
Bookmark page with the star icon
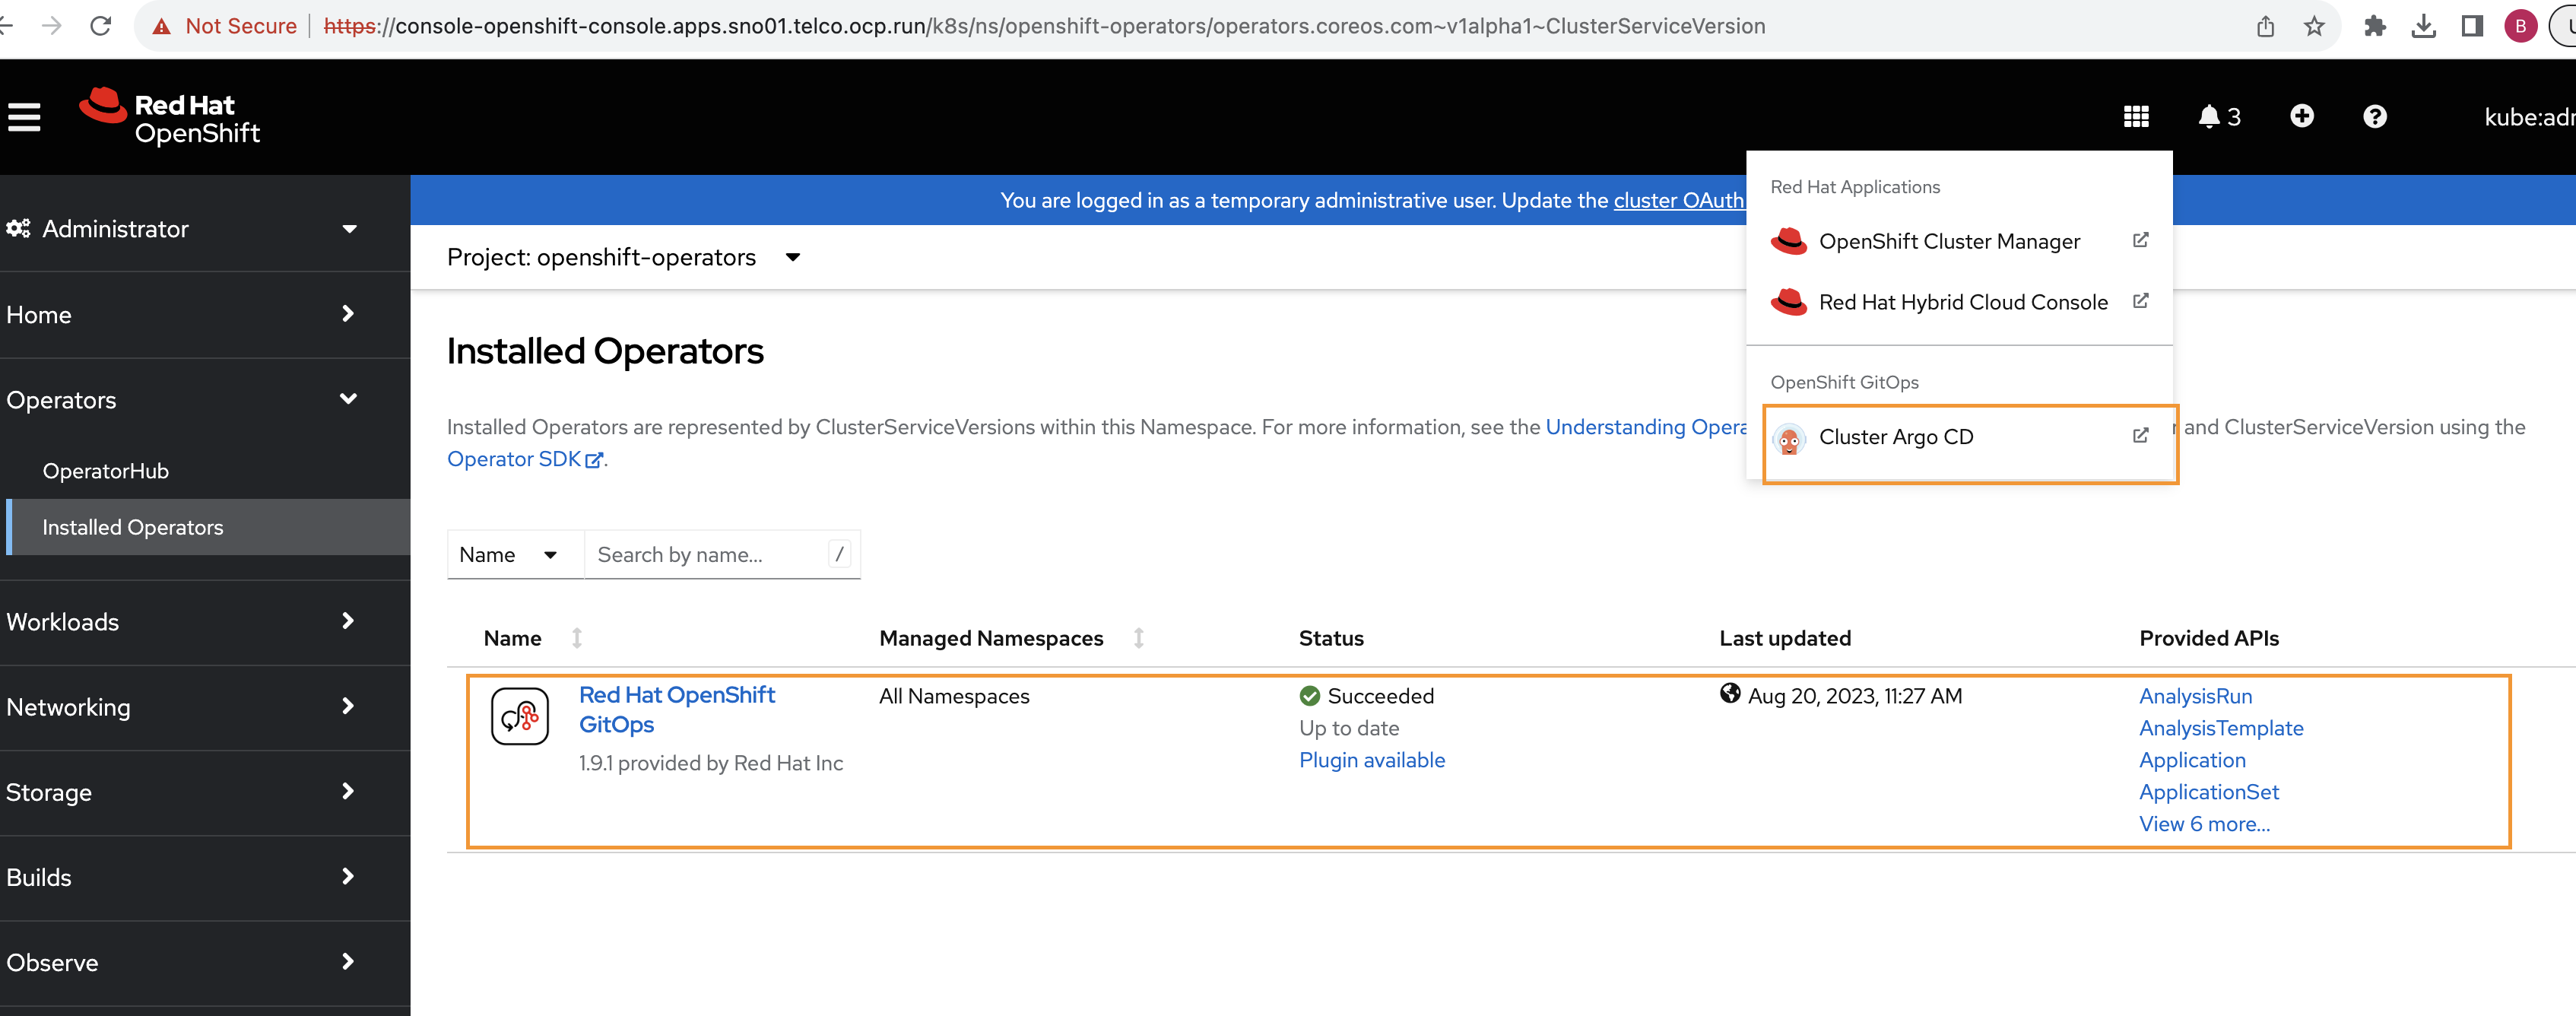point(2314,26)
